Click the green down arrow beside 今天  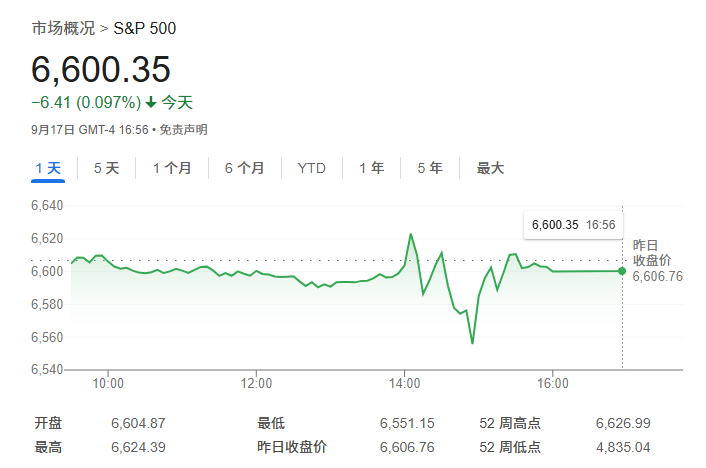(151, 102)
